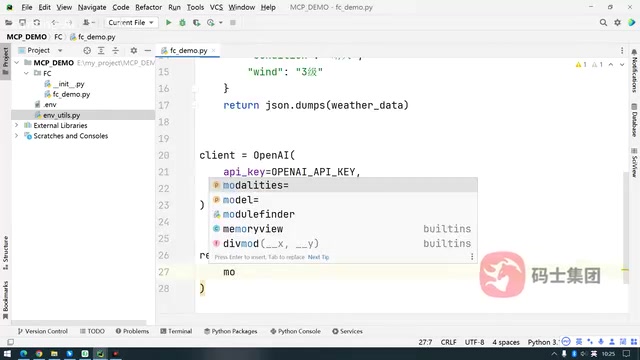Run the current file with the green play button
Screen dimensions: 640x360
168,22
